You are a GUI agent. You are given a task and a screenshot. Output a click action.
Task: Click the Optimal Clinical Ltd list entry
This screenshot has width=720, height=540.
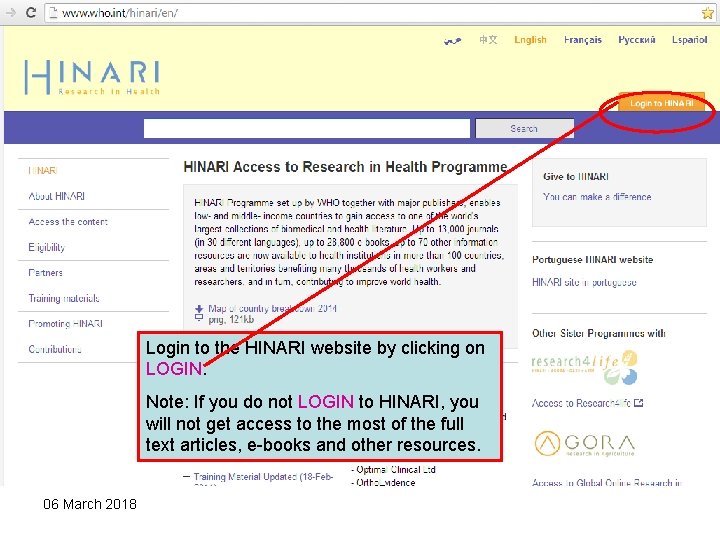(396, 470)
